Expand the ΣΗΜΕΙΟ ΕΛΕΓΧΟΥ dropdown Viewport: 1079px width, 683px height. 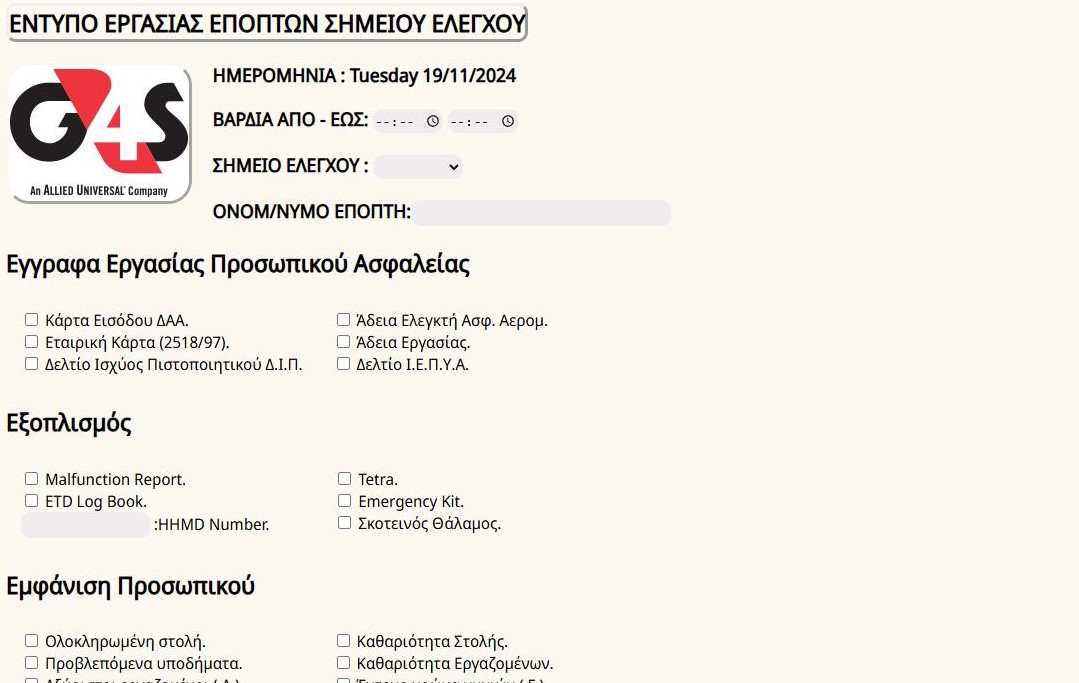click(418, 166)
